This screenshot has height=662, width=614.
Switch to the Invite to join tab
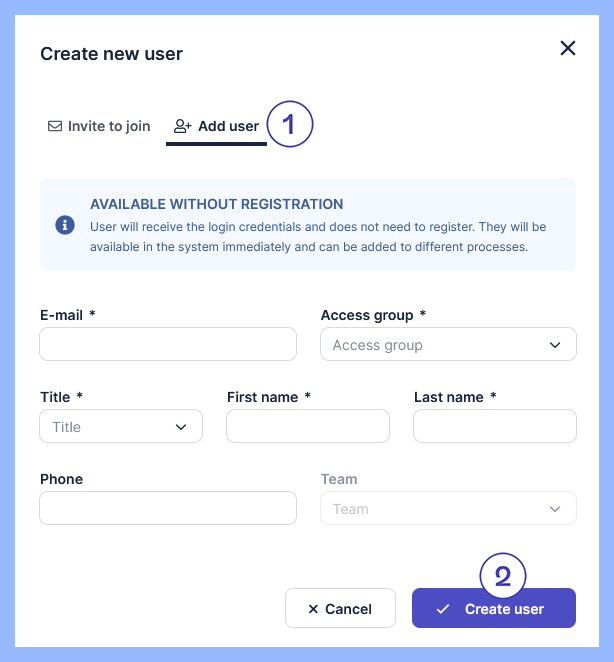point(99,127)
